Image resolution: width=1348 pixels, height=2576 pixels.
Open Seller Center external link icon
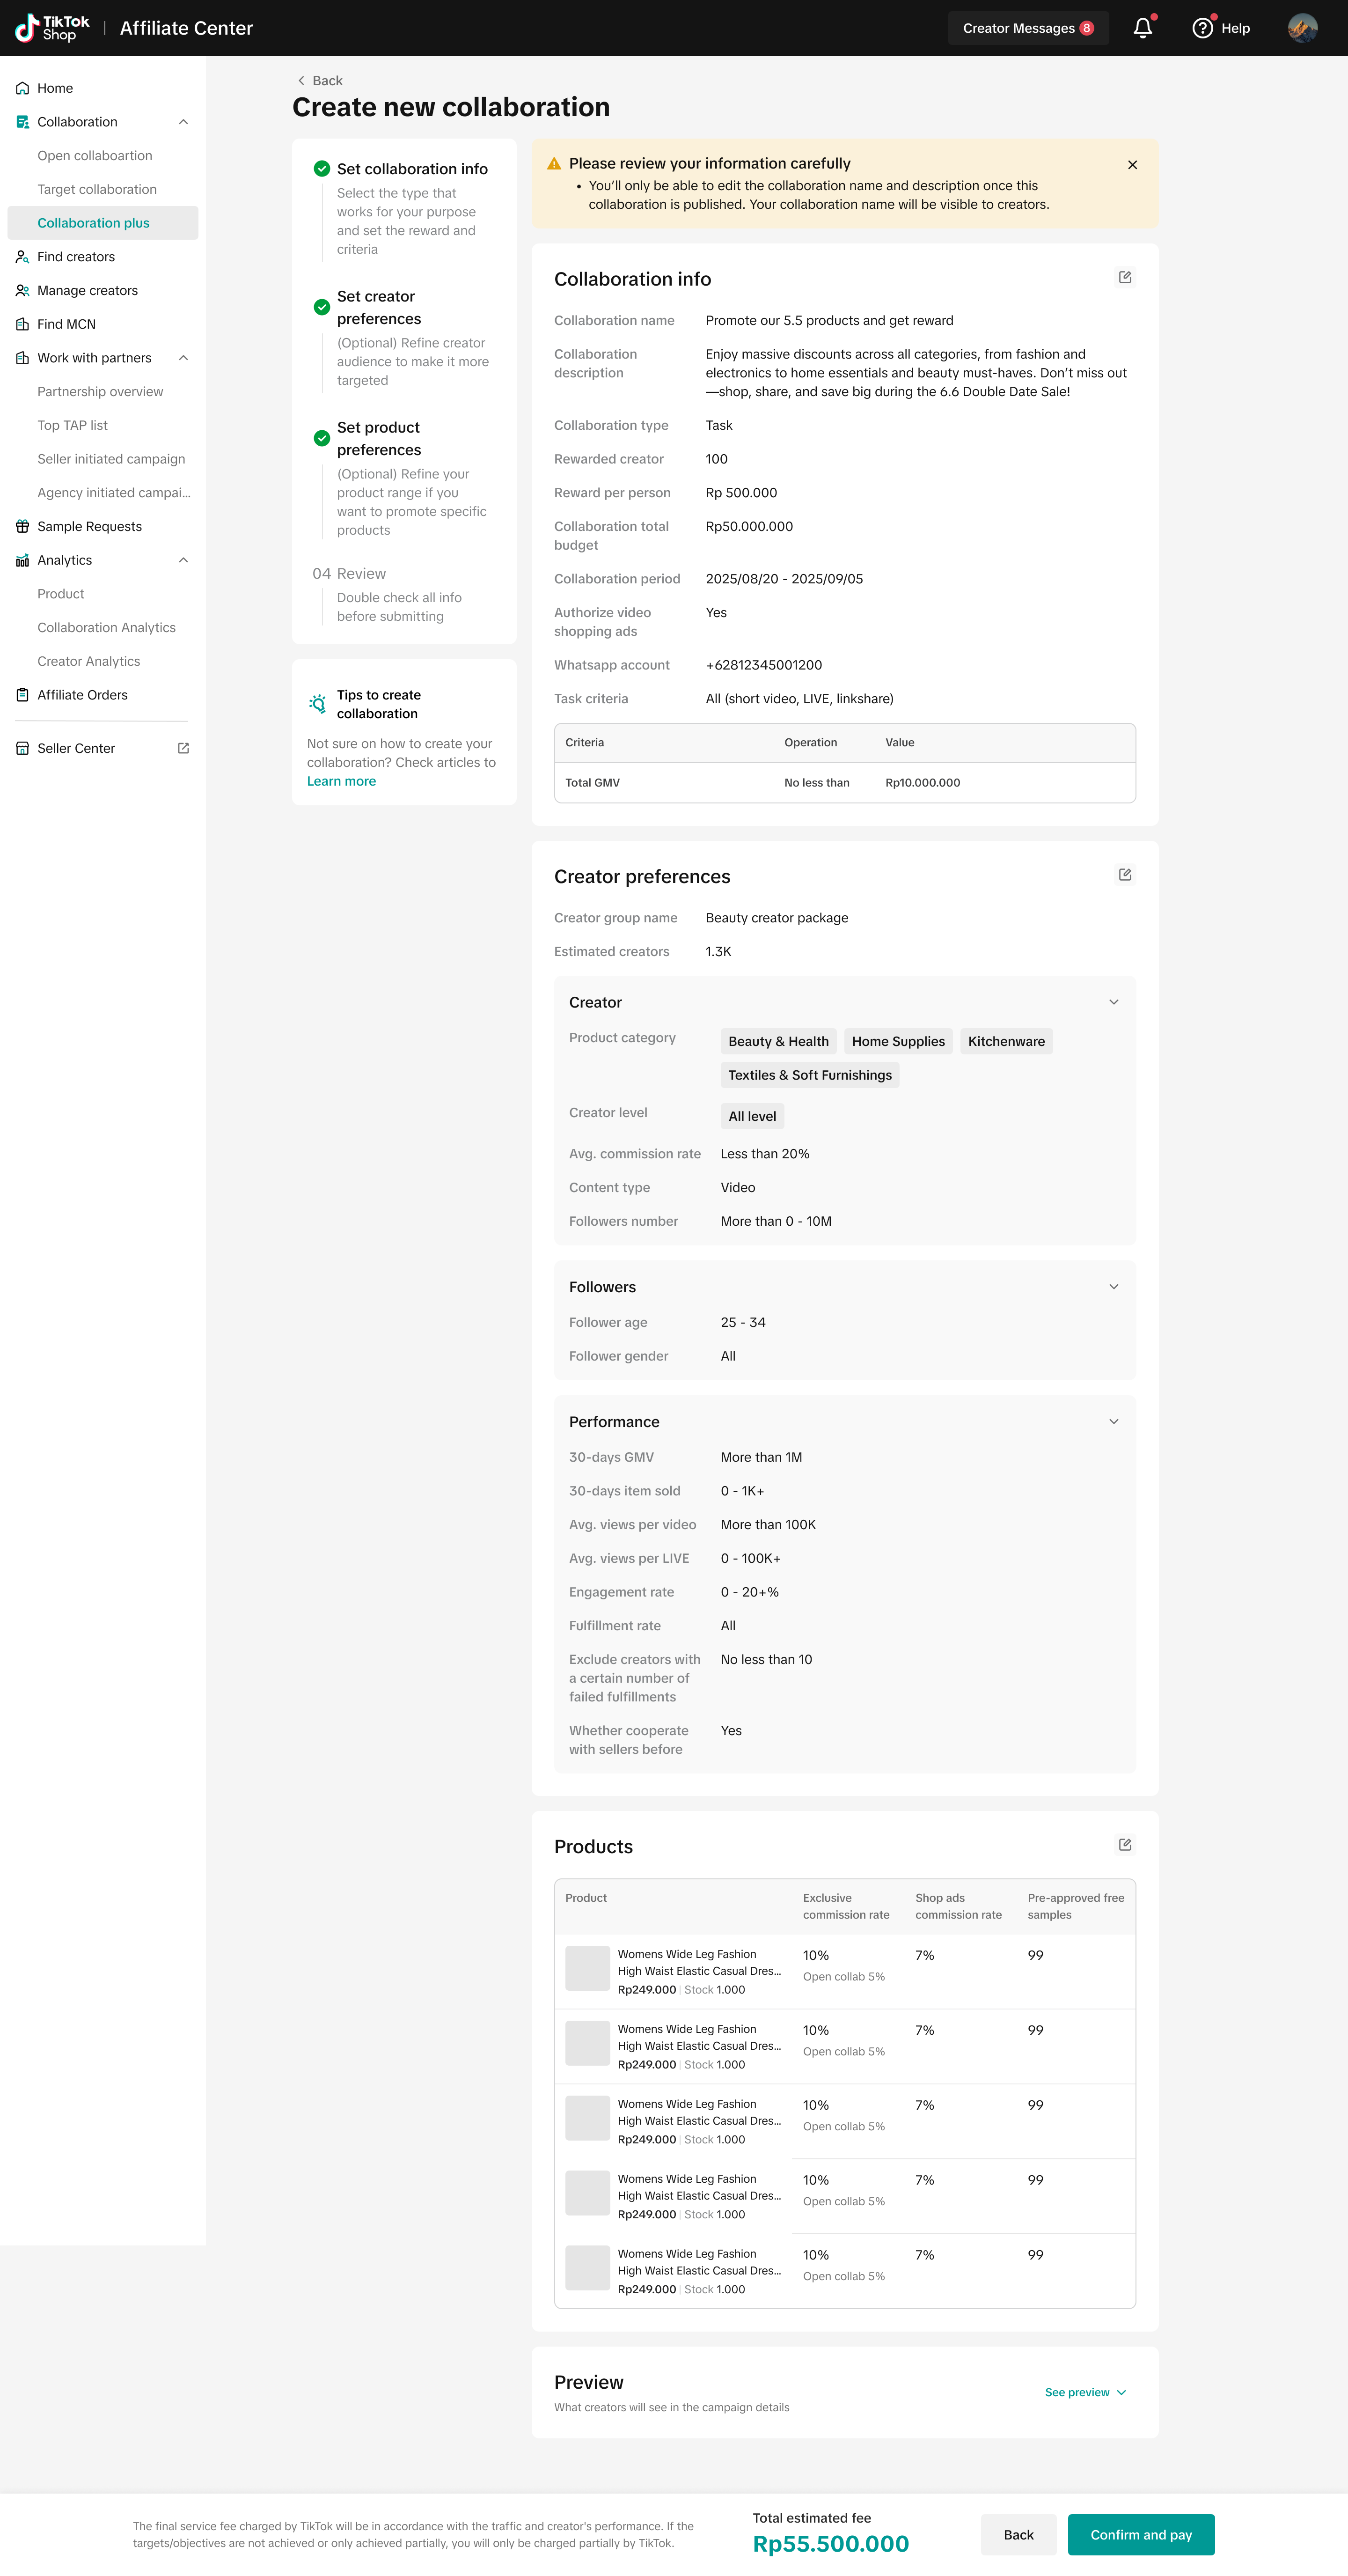click(183, 748)
